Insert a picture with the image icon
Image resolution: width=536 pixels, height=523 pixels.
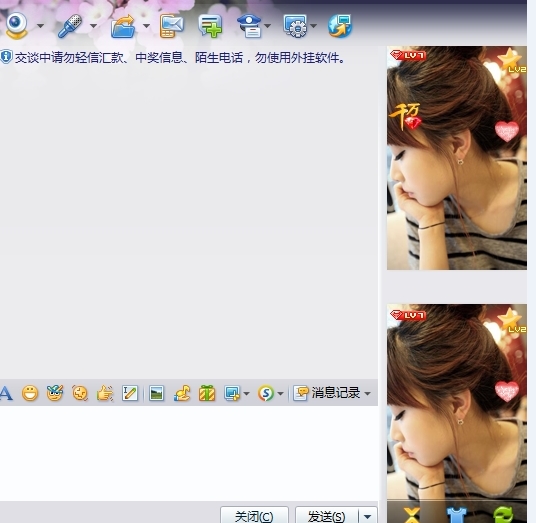(157, 393)
